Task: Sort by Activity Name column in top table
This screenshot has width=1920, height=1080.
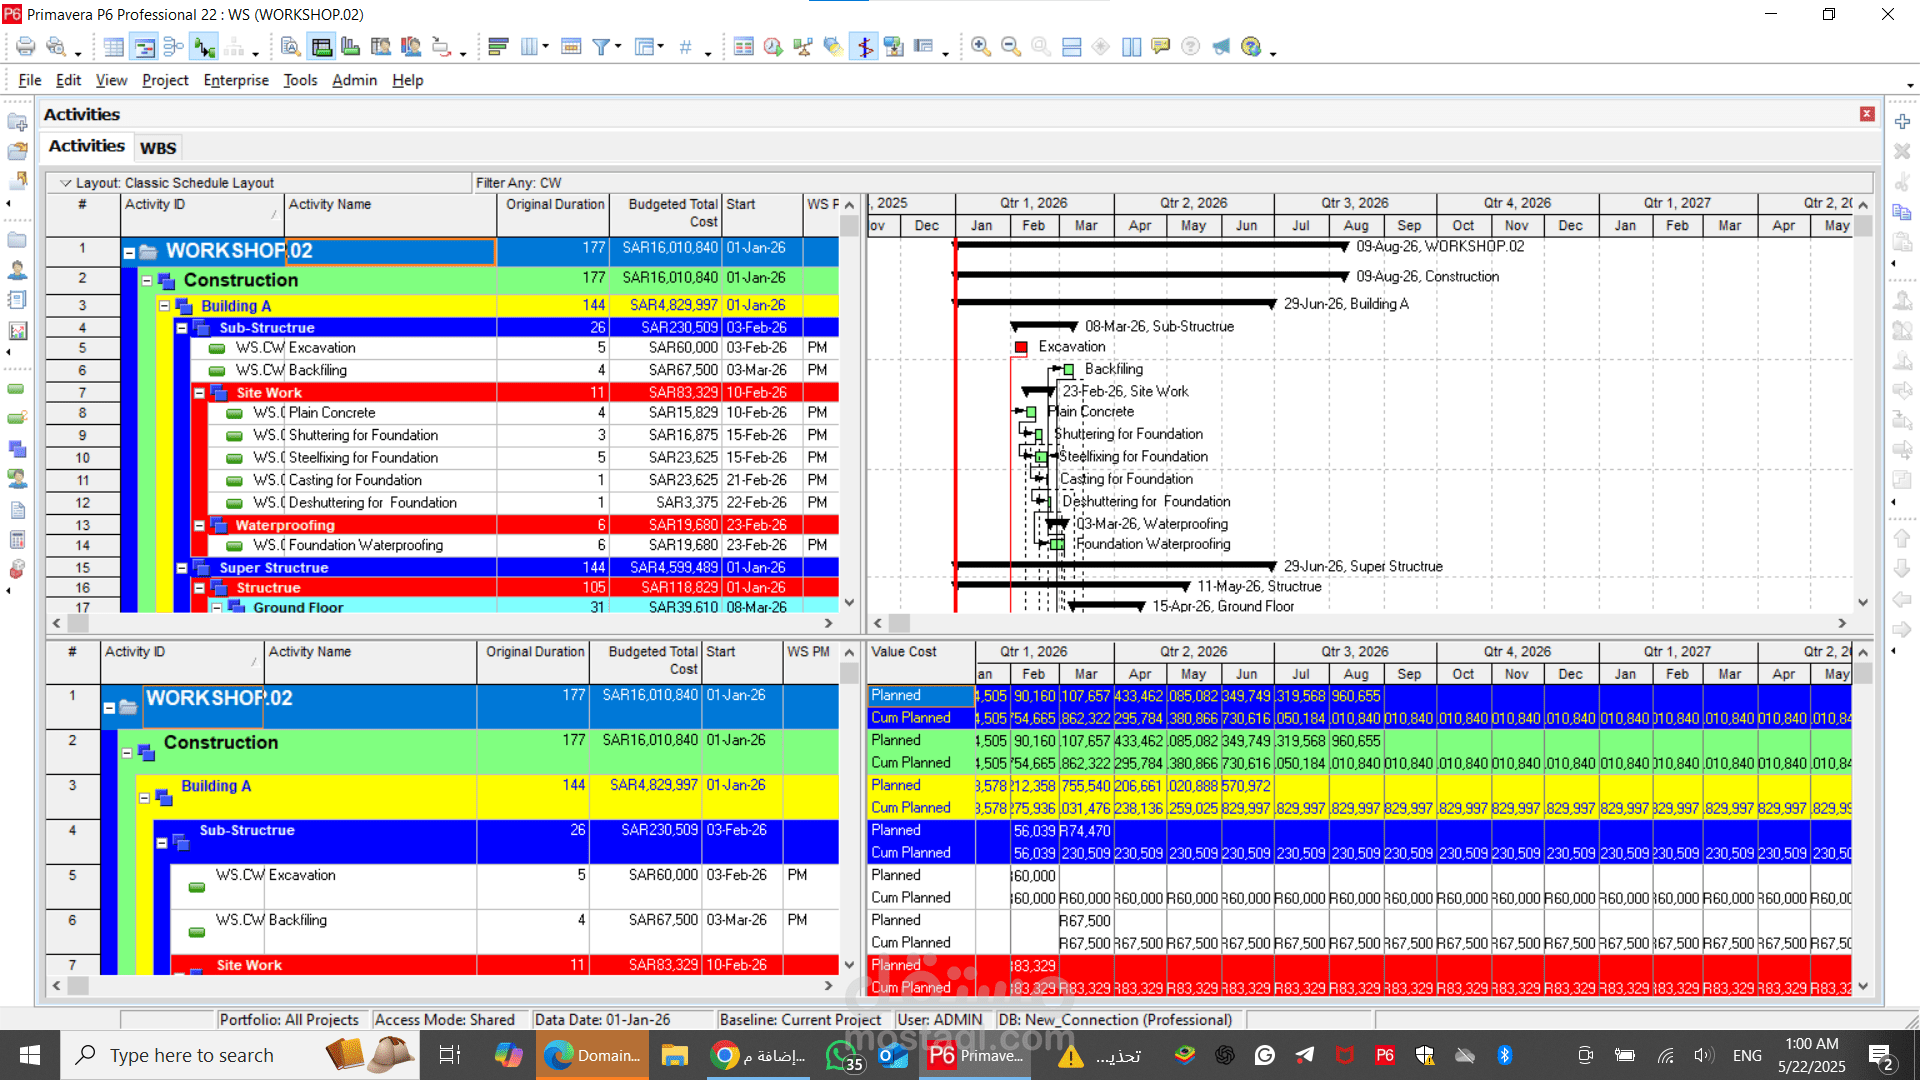Action: [390, 214]
